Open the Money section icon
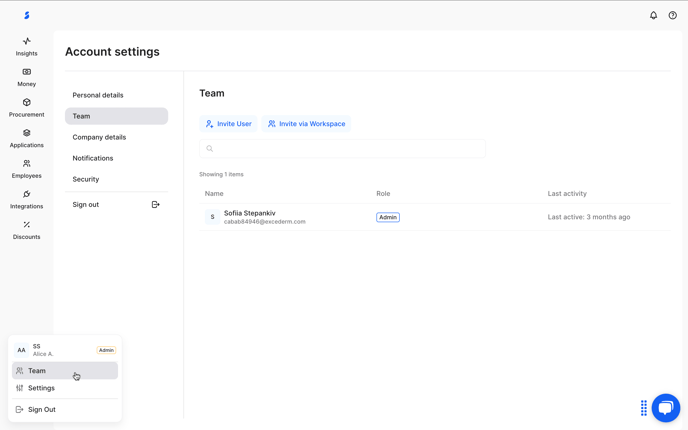 (26, 72)
